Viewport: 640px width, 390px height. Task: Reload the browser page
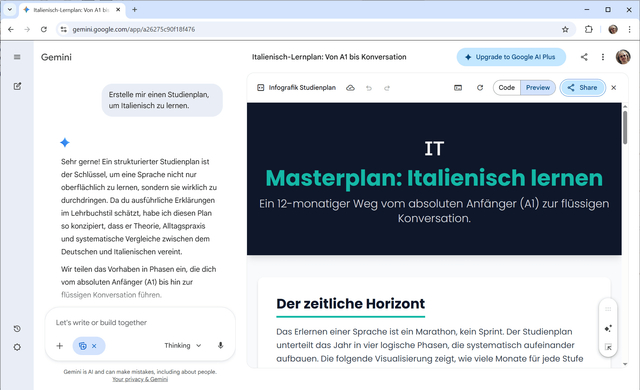(x=44, y=29)
